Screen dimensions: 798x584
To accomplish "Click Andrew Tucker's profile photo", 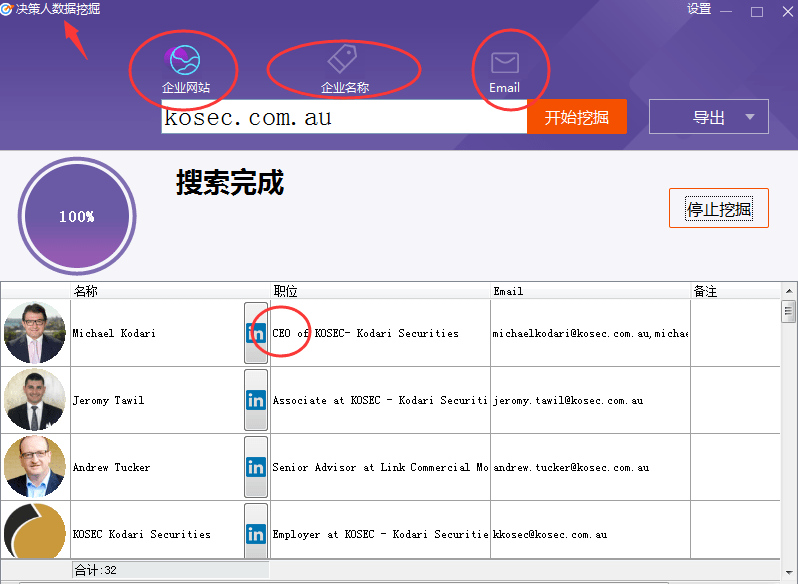I will point(35,467).
